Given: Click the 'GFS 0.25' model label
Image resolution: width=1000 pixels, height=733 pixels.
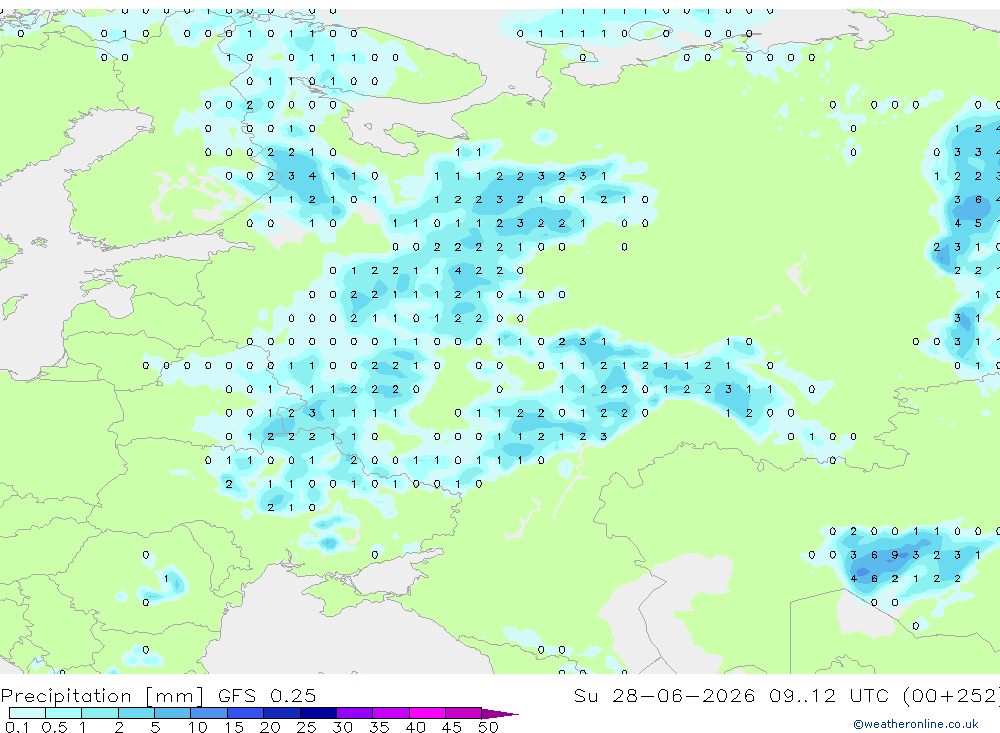Looking at the screenshot, I should pyautogui.click(x=267, y=695).
